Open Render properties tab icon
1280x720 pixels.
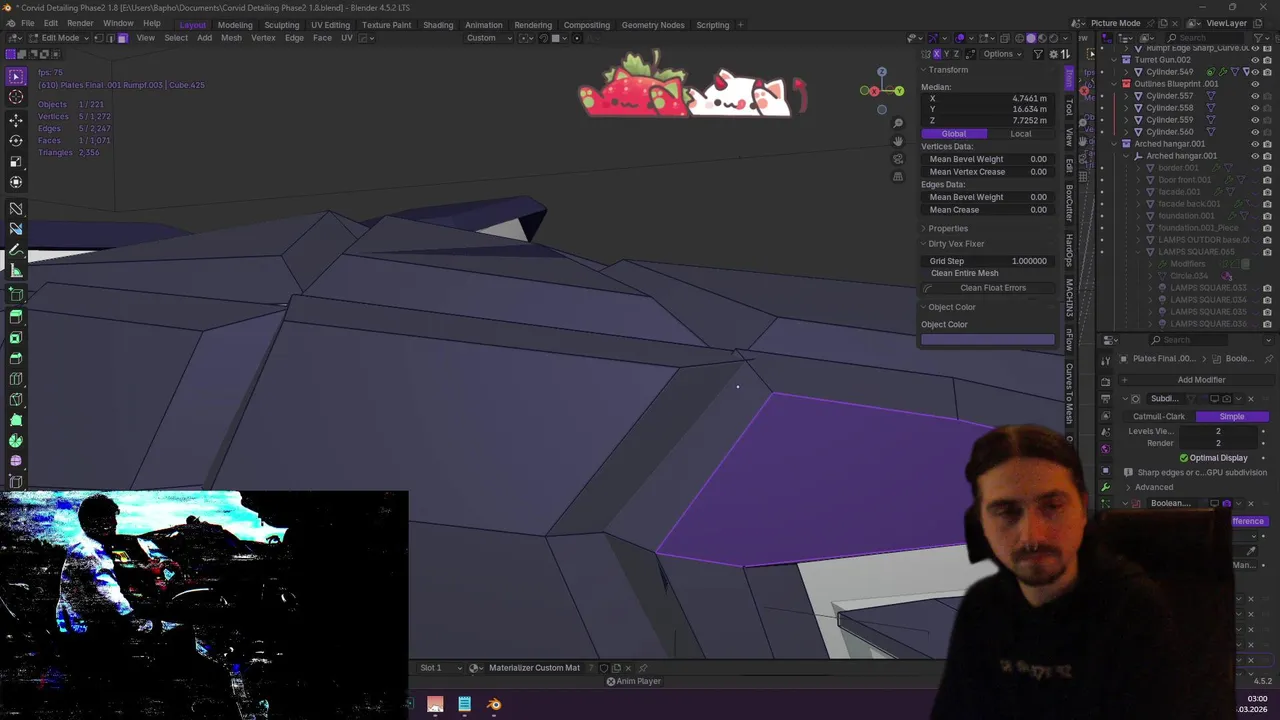point(1105,382)
